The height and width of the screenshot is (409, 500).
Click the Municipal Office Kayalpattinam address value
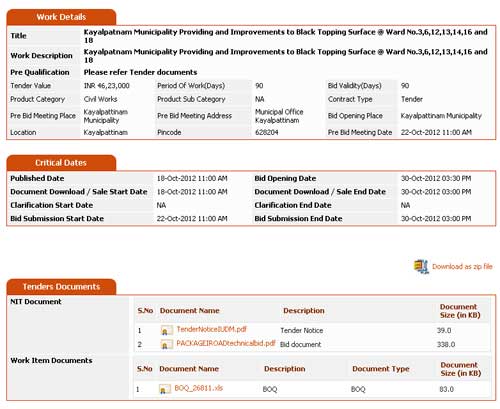279,116
